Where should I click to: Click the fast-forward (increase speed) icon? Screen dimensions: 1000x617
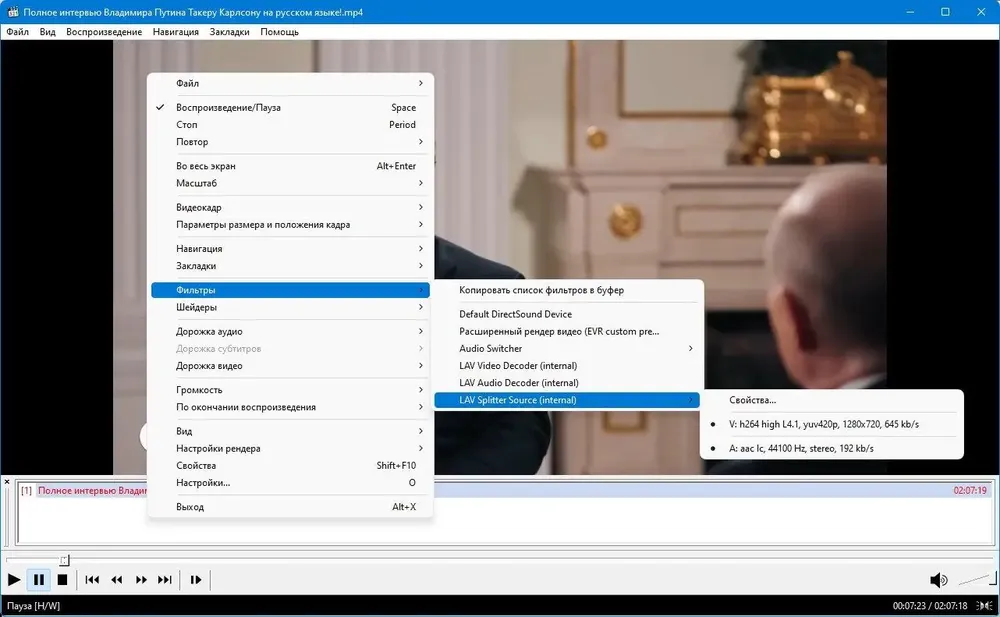[x=141, y=579]
